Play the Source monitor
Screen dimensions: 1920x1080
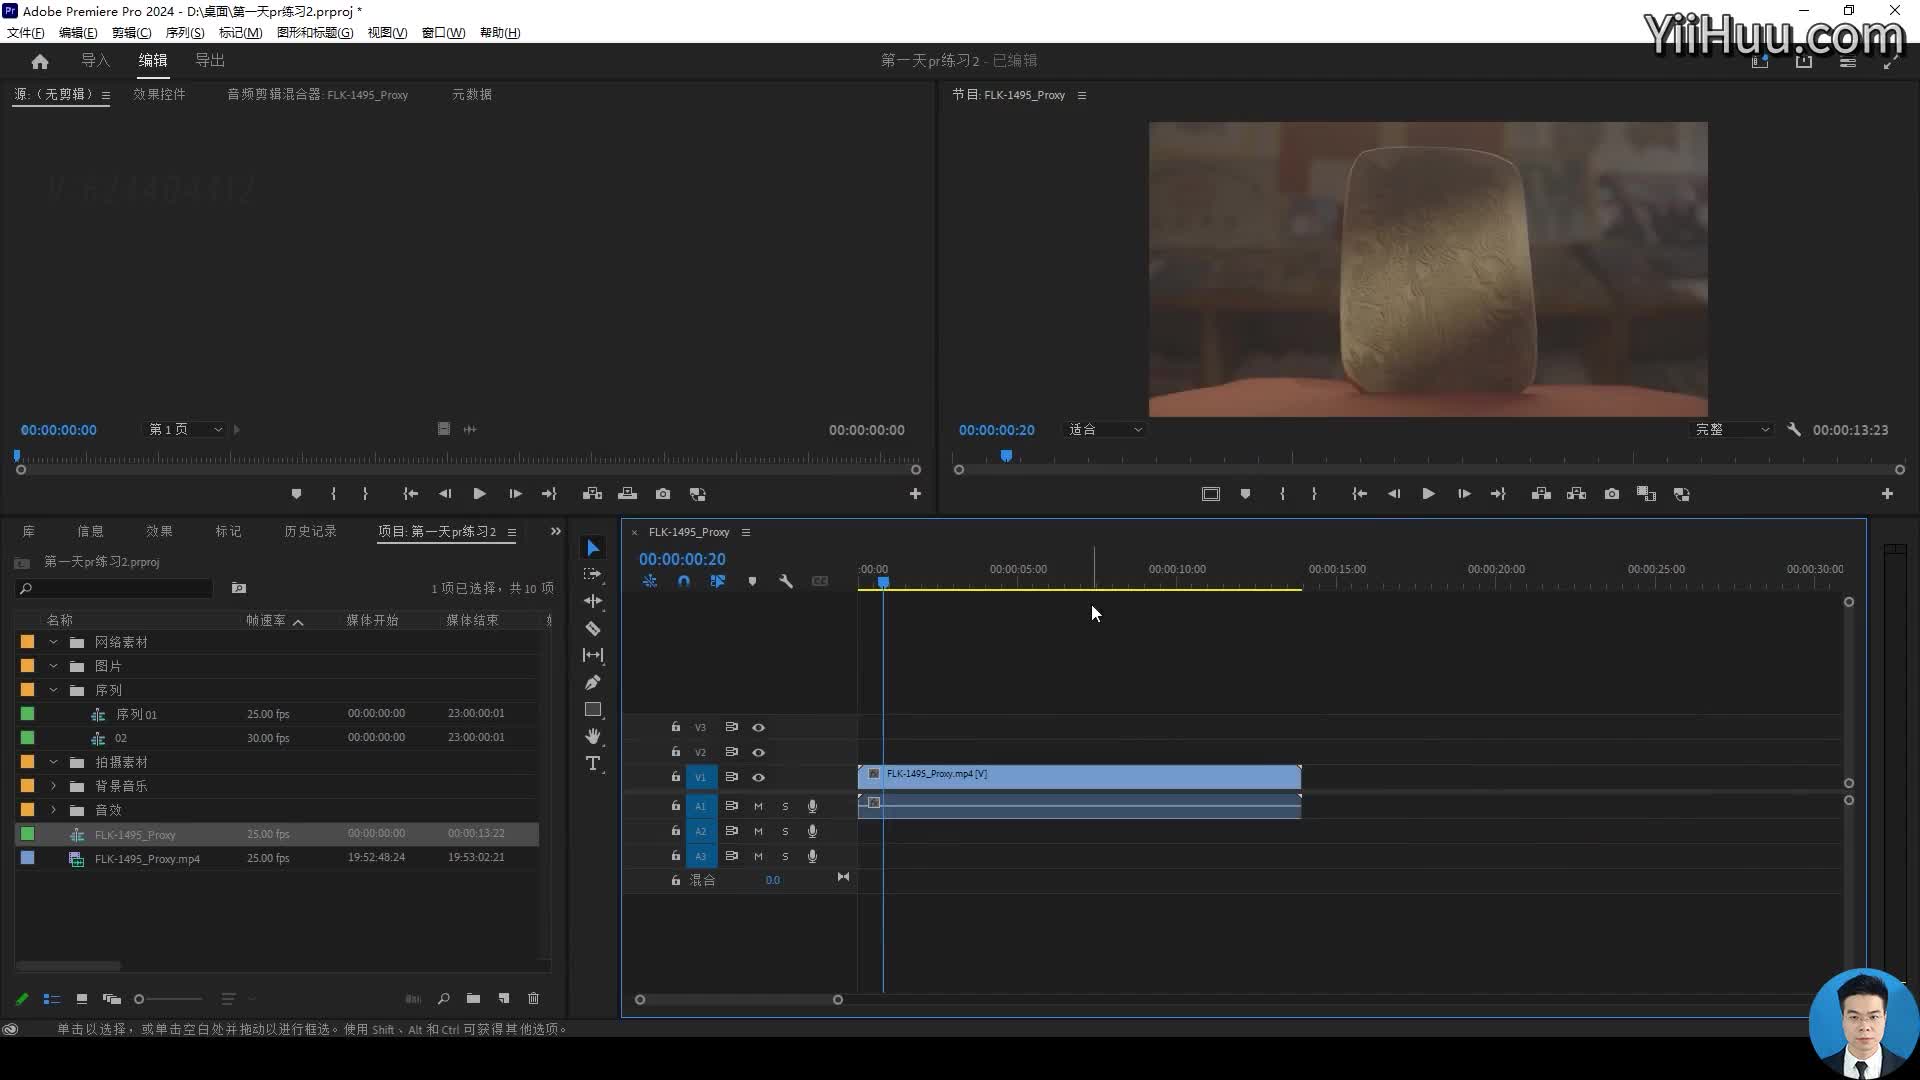(x=479, y=494)
